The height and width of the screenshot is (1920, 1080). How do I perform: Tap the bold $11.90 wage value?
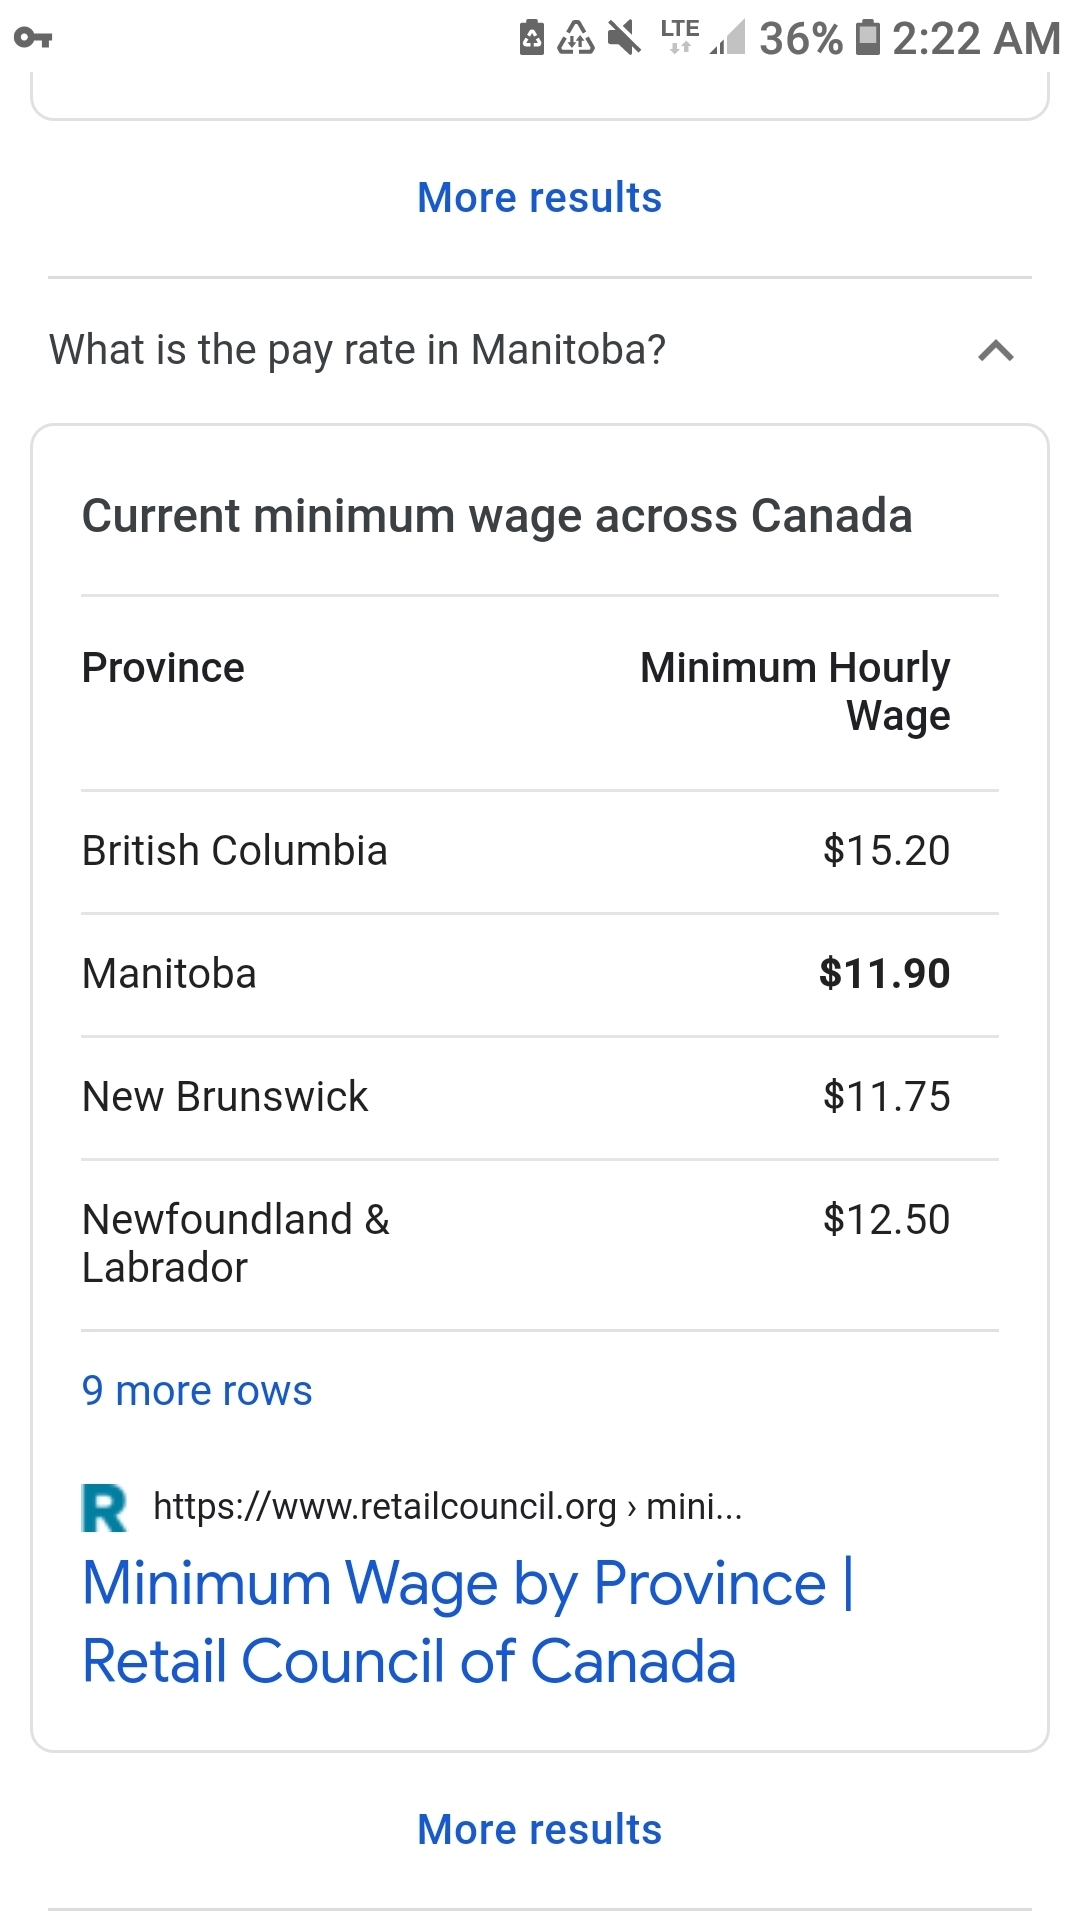[884, 974]
